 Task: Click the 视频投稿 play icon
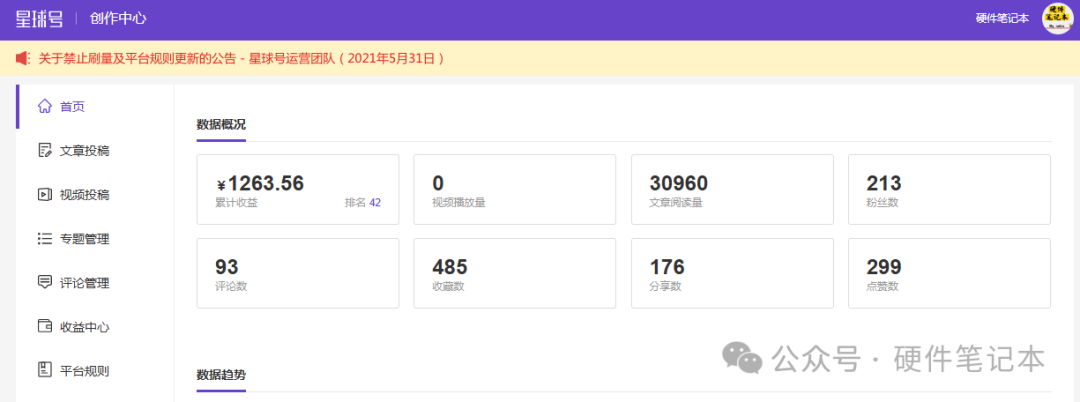coord(44,195)
